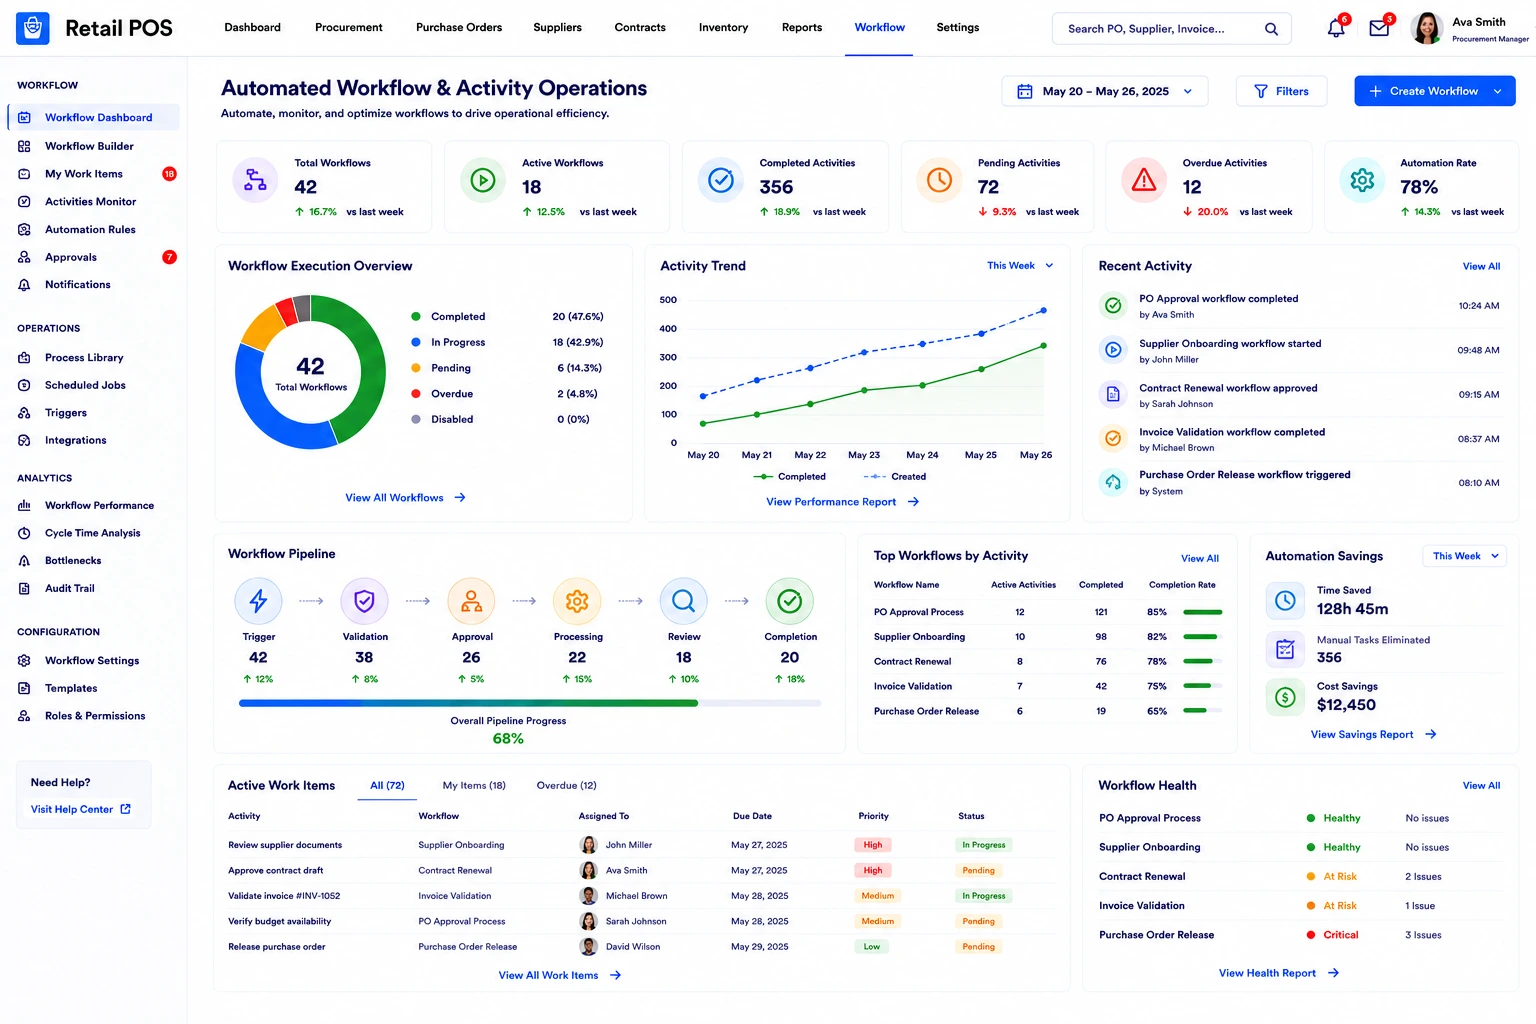Open View Savings Report link
1536x1024 pixels.
tap(1373, 735)
